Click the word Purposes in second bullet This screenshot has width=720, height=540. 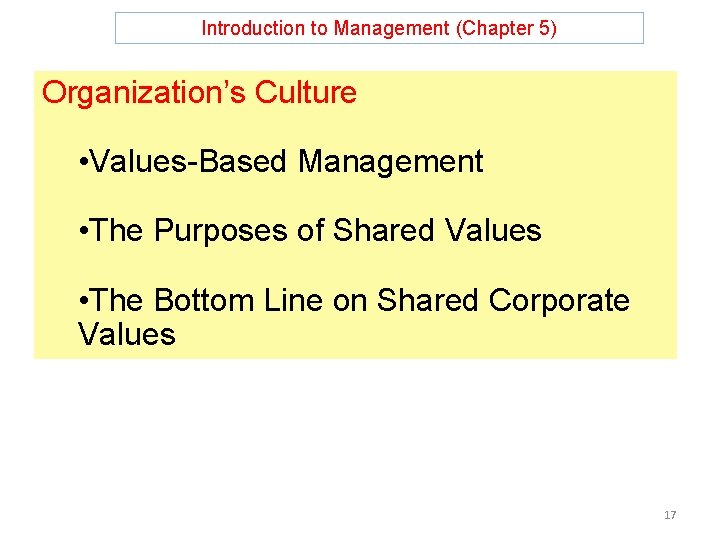pyautogui.click(x=220, y=231)
